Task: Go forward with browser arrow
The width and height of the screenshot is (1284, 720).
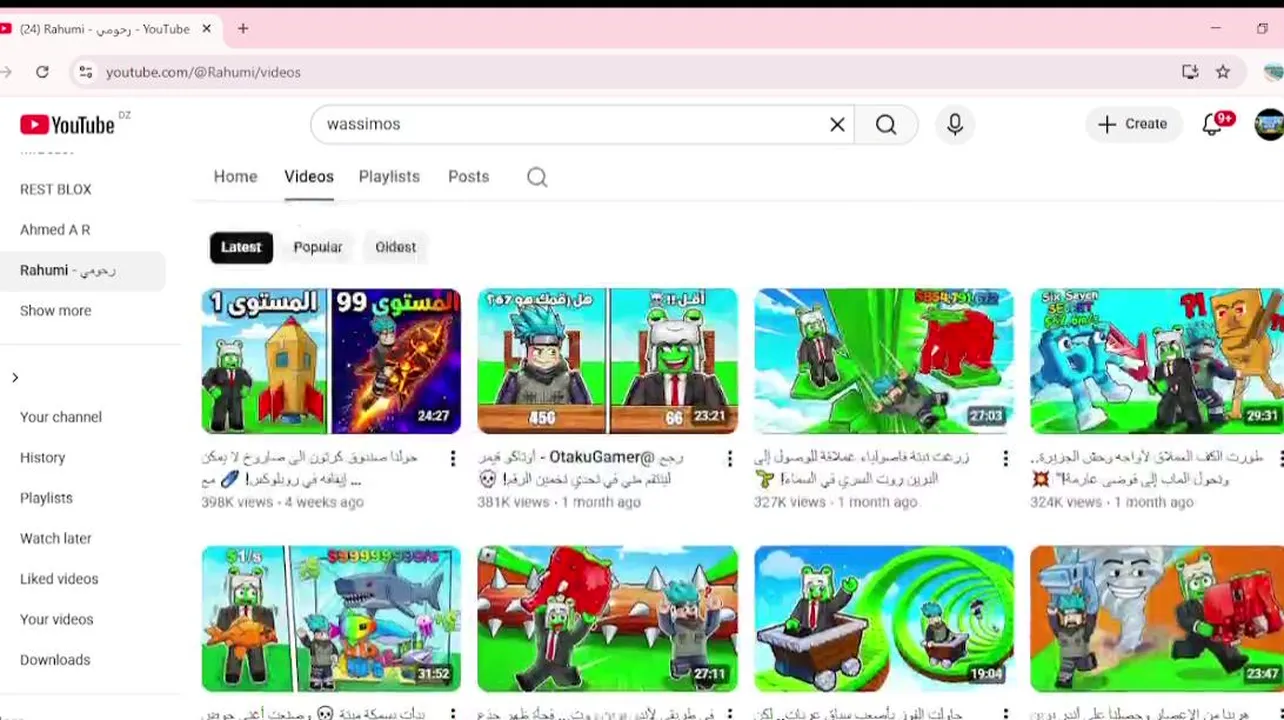Action: [x=7, y=72]
